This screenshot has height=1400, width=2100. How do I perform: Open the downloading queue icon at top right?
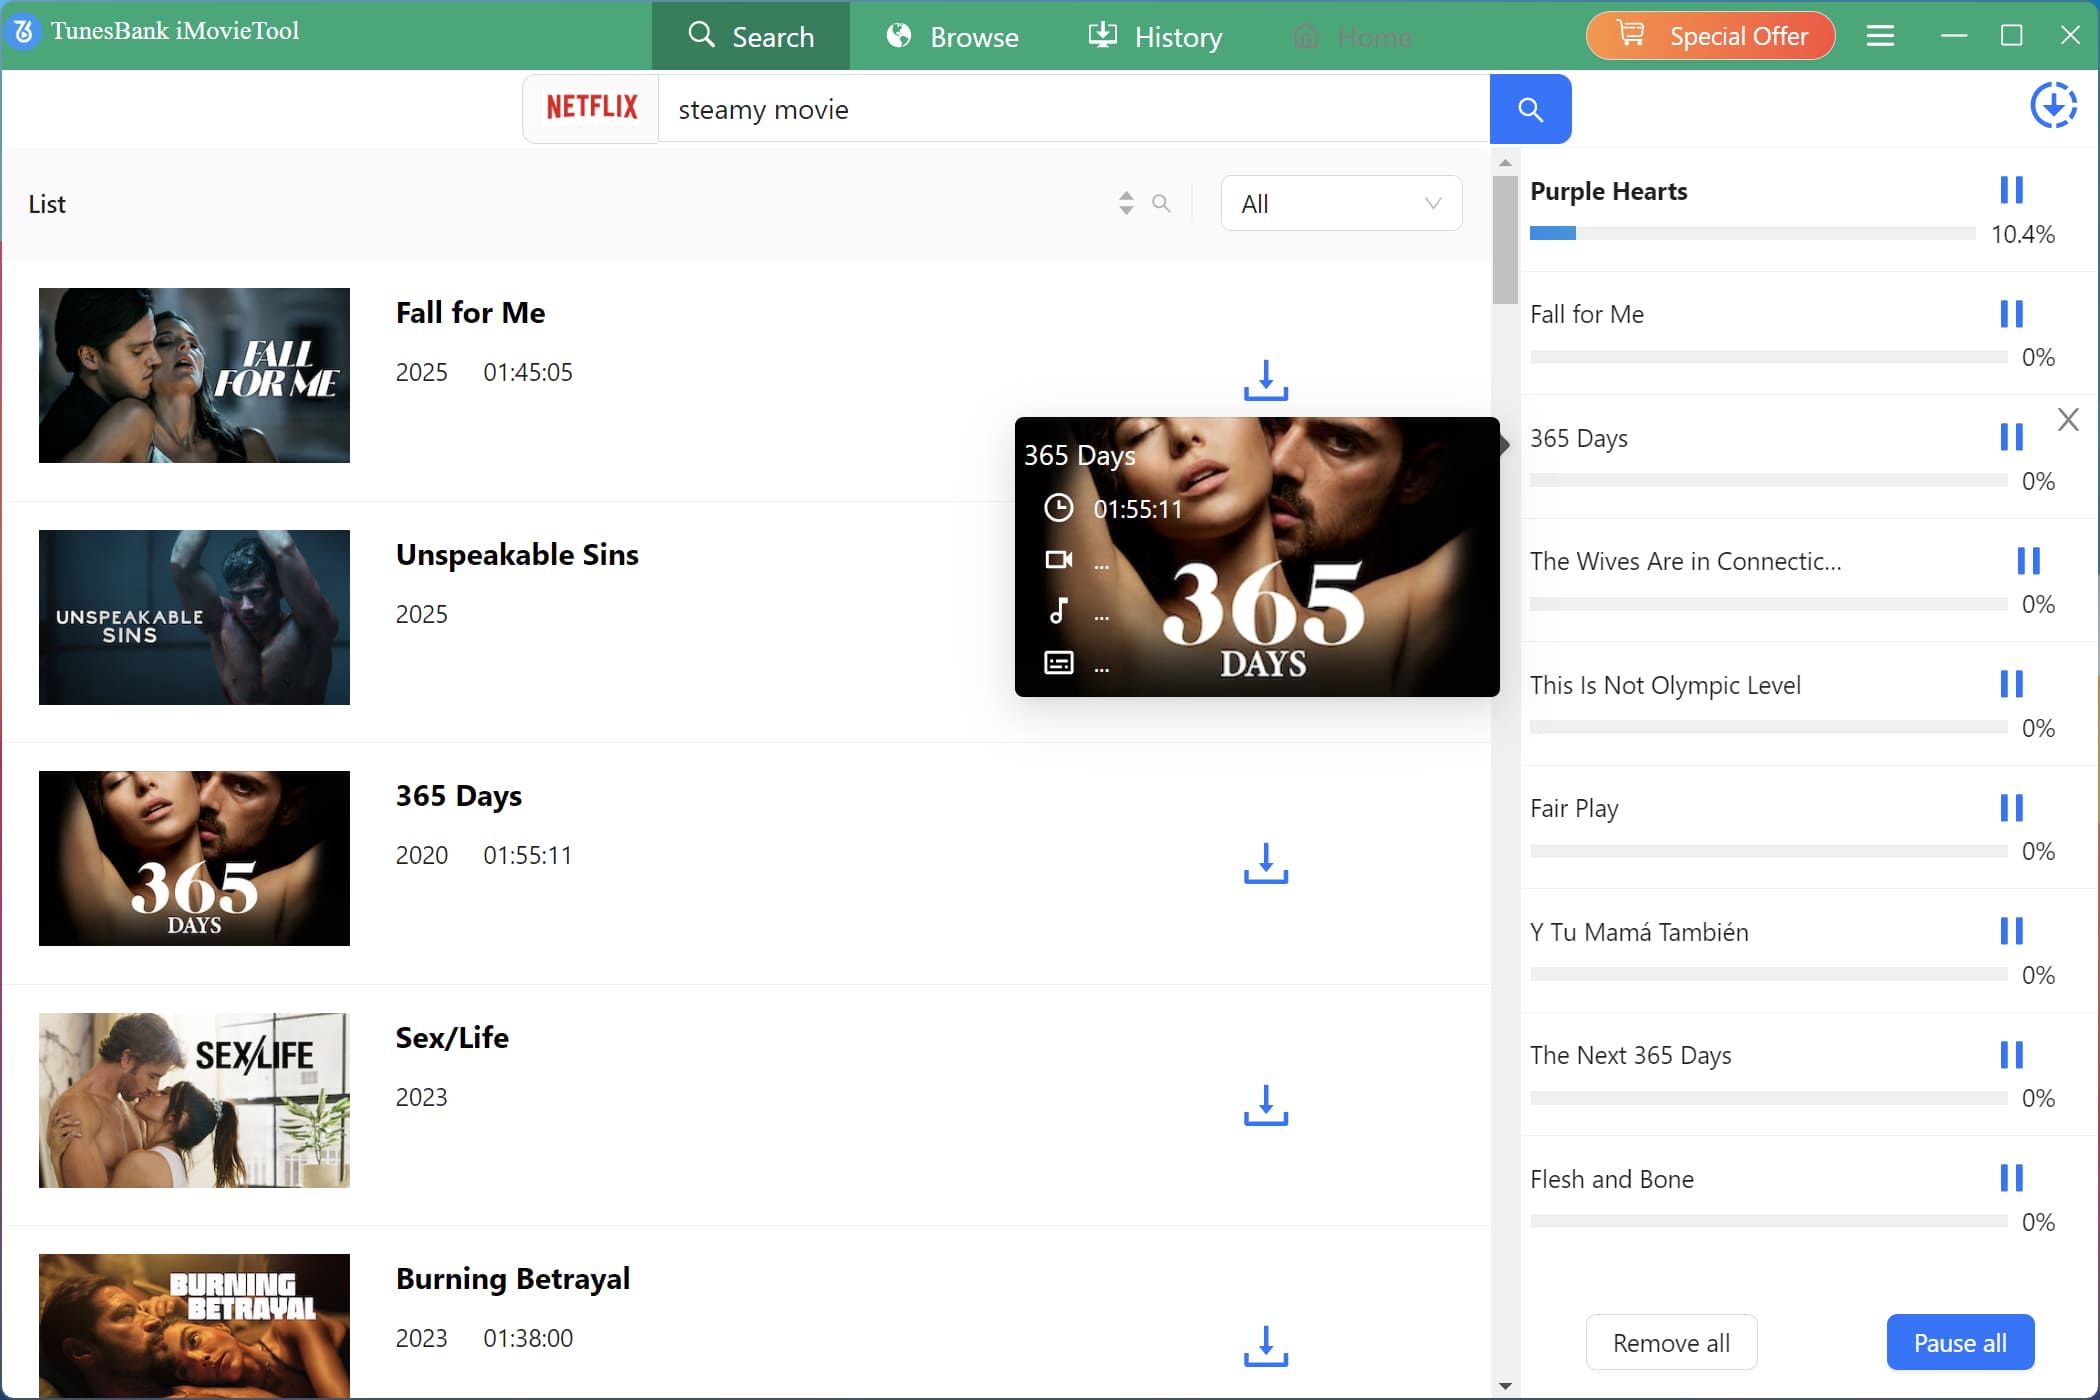coord(2054,105)
